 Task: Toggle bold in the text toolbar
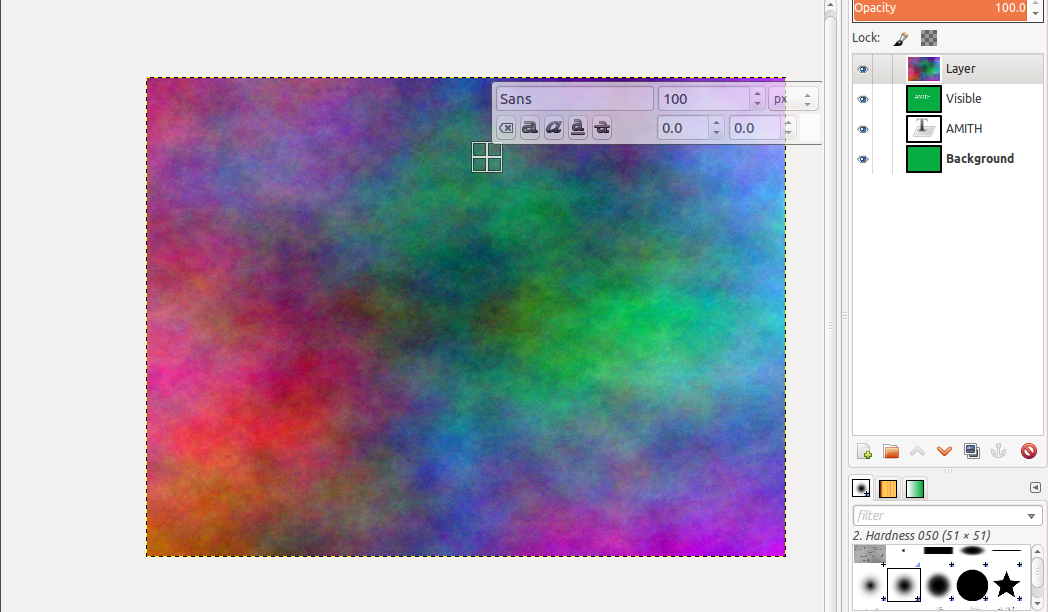click(530, 128)
